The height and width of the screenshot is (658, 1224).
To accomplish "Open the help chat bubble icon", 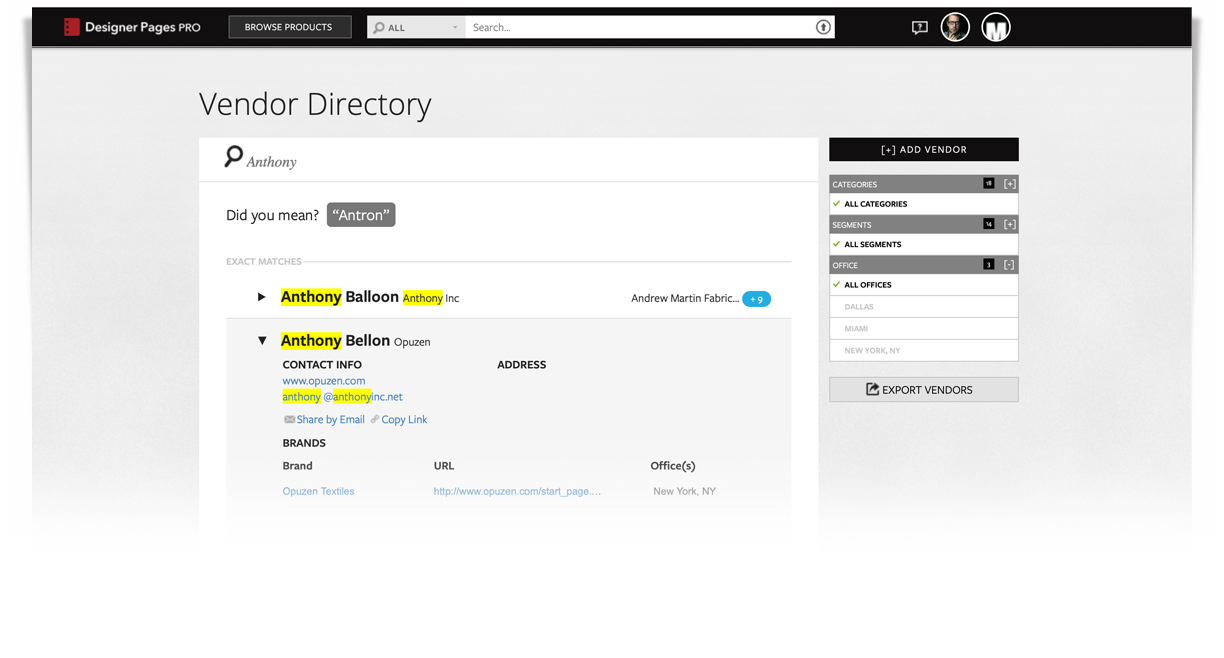I will (x=919, y=28).
